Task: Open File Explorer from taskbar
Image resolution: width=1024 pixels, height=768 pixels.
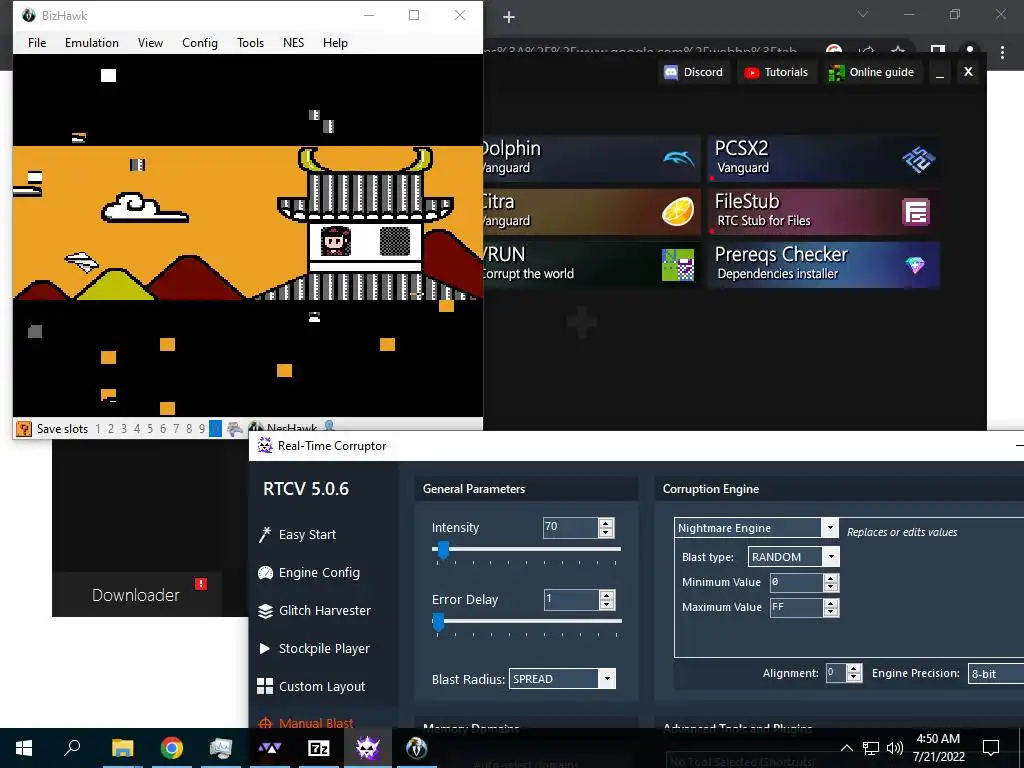Action: click(122, 748)
